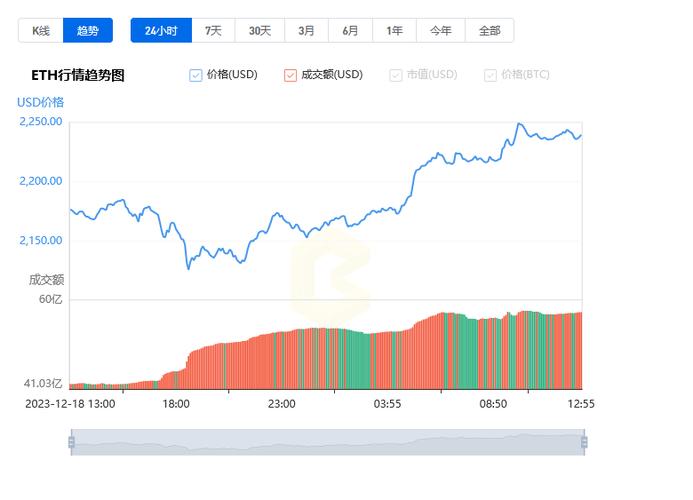Show the 7天 time range

213,30
